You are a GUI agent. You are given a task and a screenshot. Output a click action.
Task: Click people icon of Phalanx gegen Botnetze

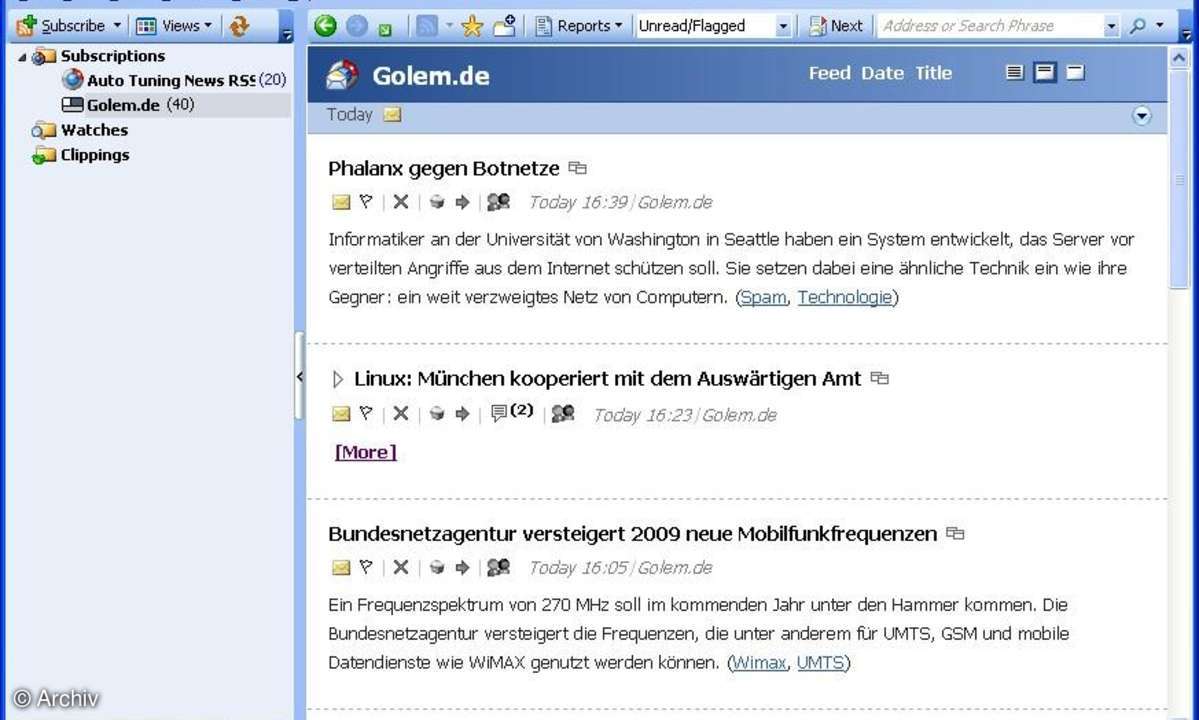pos(499,201)
